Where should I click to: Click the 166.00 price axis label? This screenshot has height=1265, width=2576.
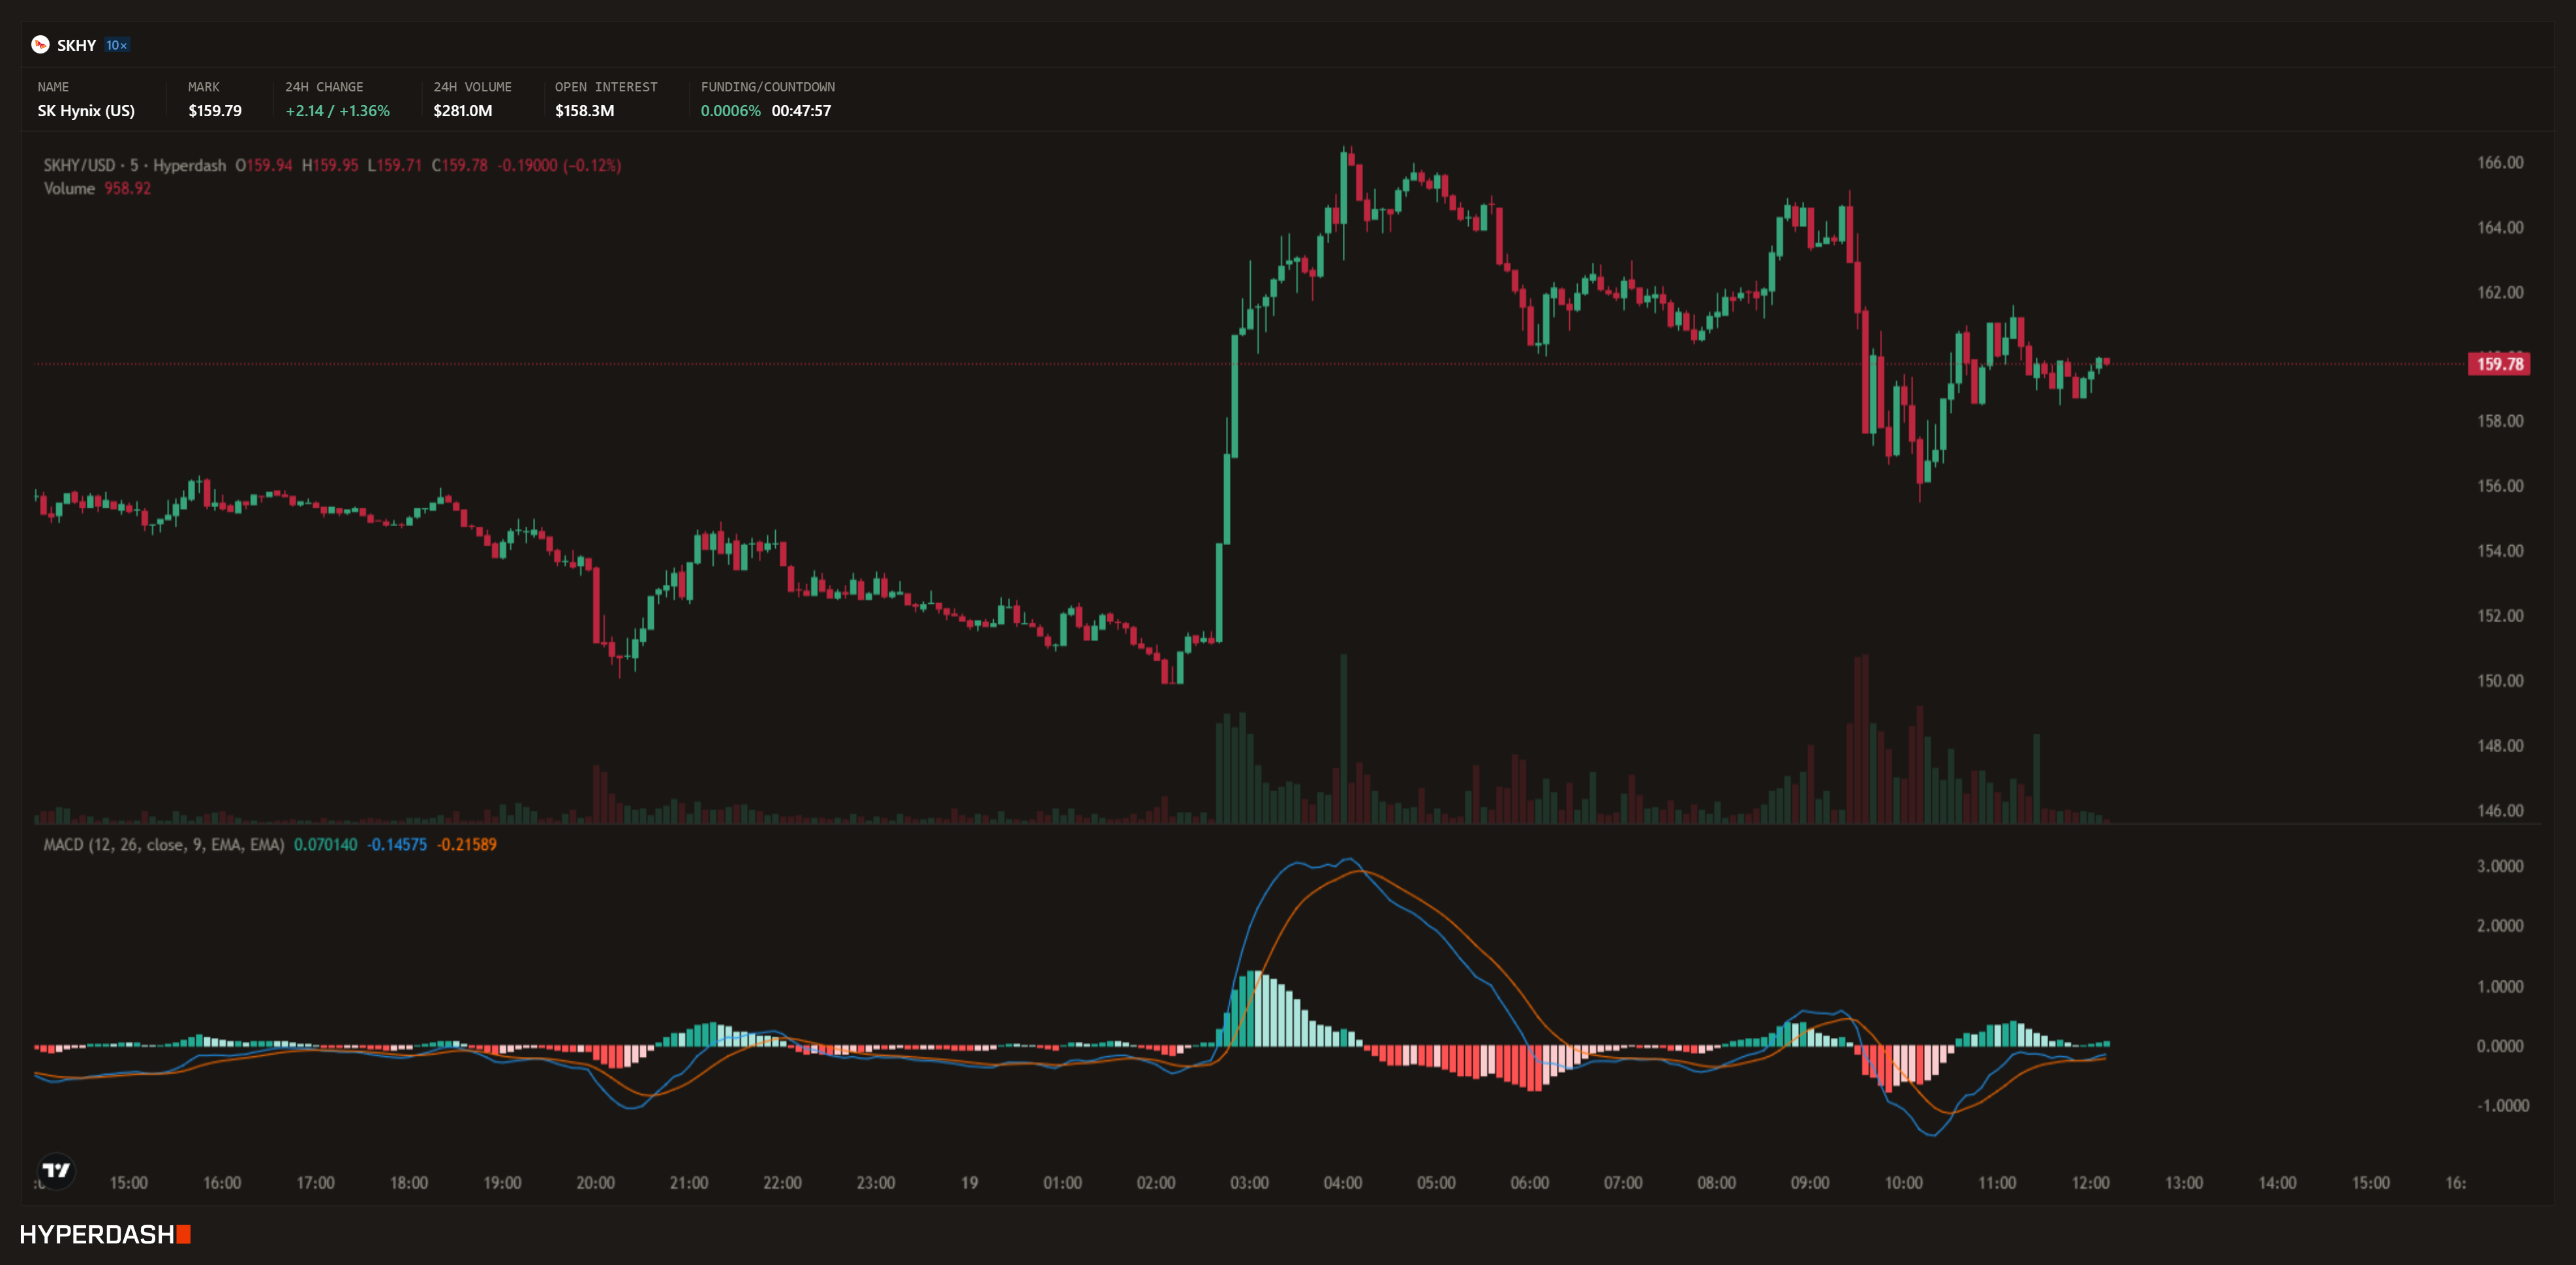(x=2500, y=163)
